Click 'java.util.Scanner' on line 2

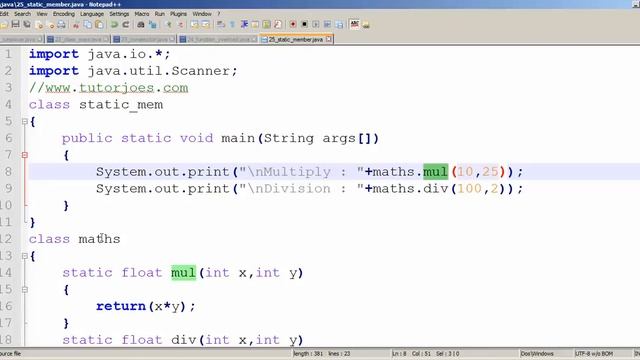pos(159,71)
